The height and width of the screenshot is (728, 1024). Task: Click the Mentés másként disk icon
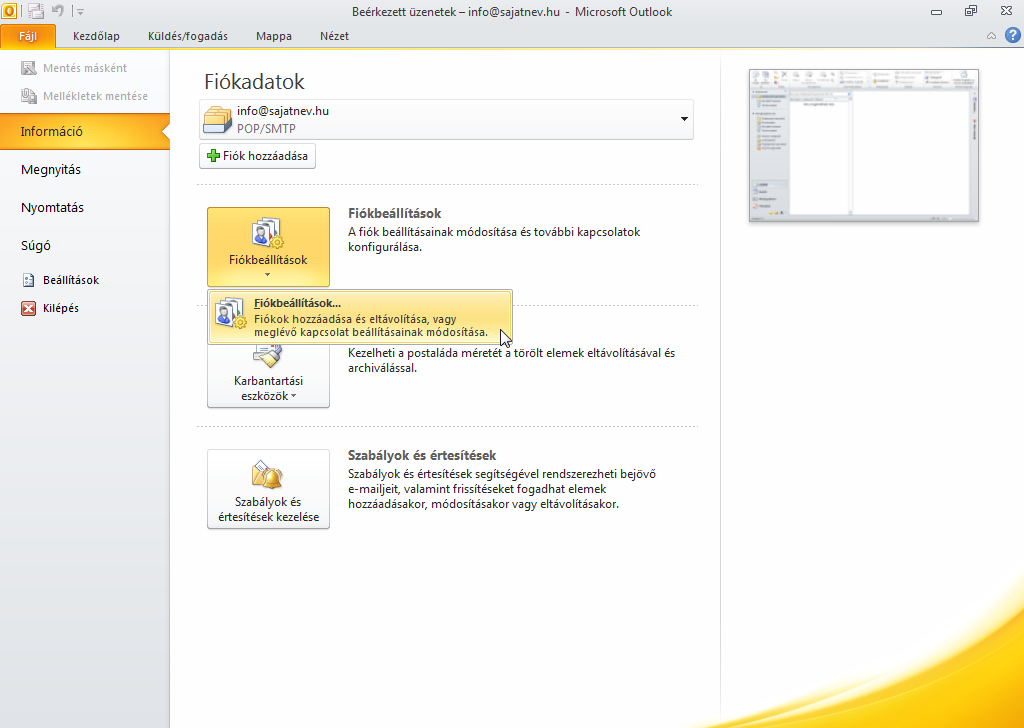pos(29,68)
